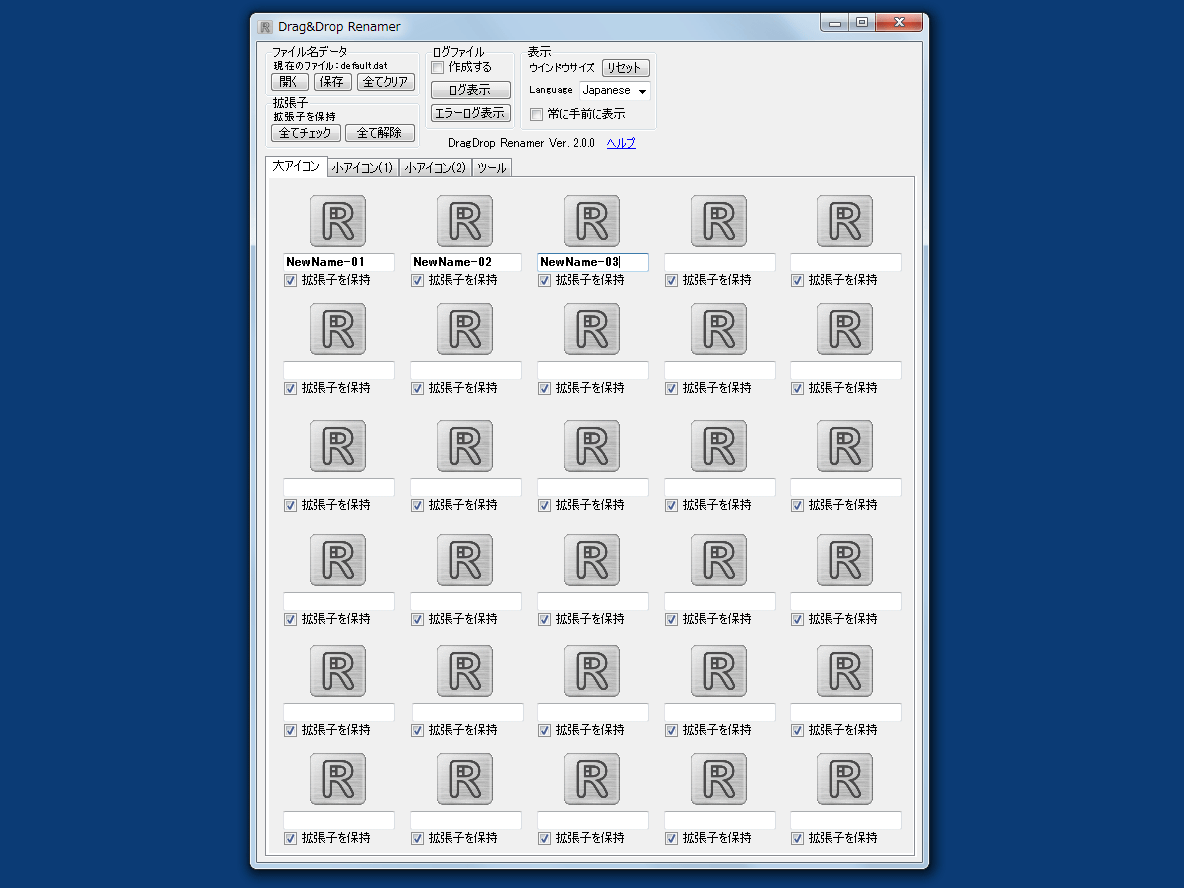Click the third R icon in the bottom row
1184x888 pixels.
pos(591,779)
